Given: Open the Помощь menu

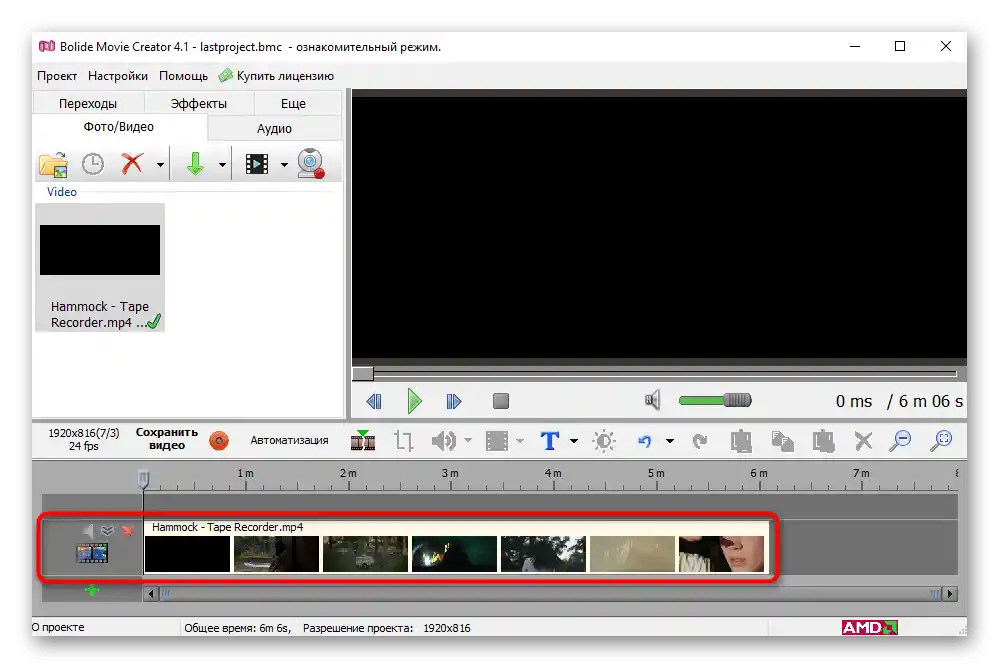Looking at the screenshot, I should pos(183,76).
